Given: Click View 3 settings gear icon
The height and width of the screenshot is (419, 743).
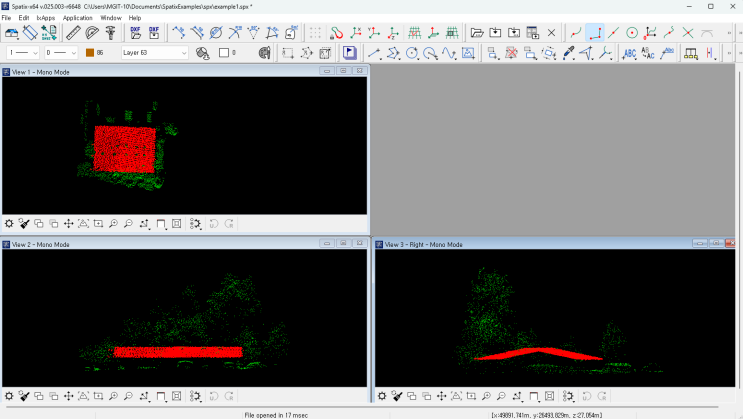Looking at the screenshot, I should (382, 396).
